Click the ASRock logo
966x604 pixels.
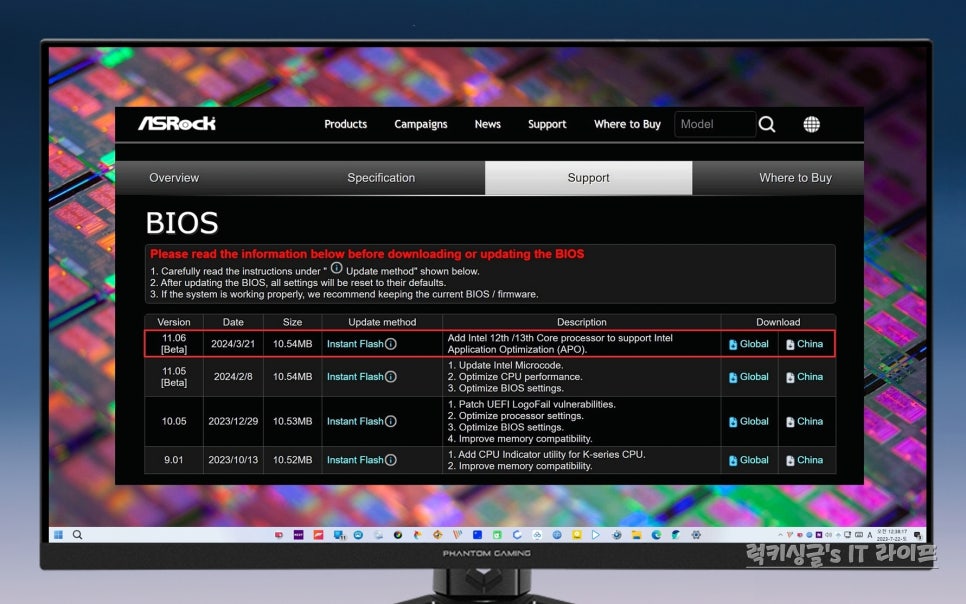(x=177, y=124)
